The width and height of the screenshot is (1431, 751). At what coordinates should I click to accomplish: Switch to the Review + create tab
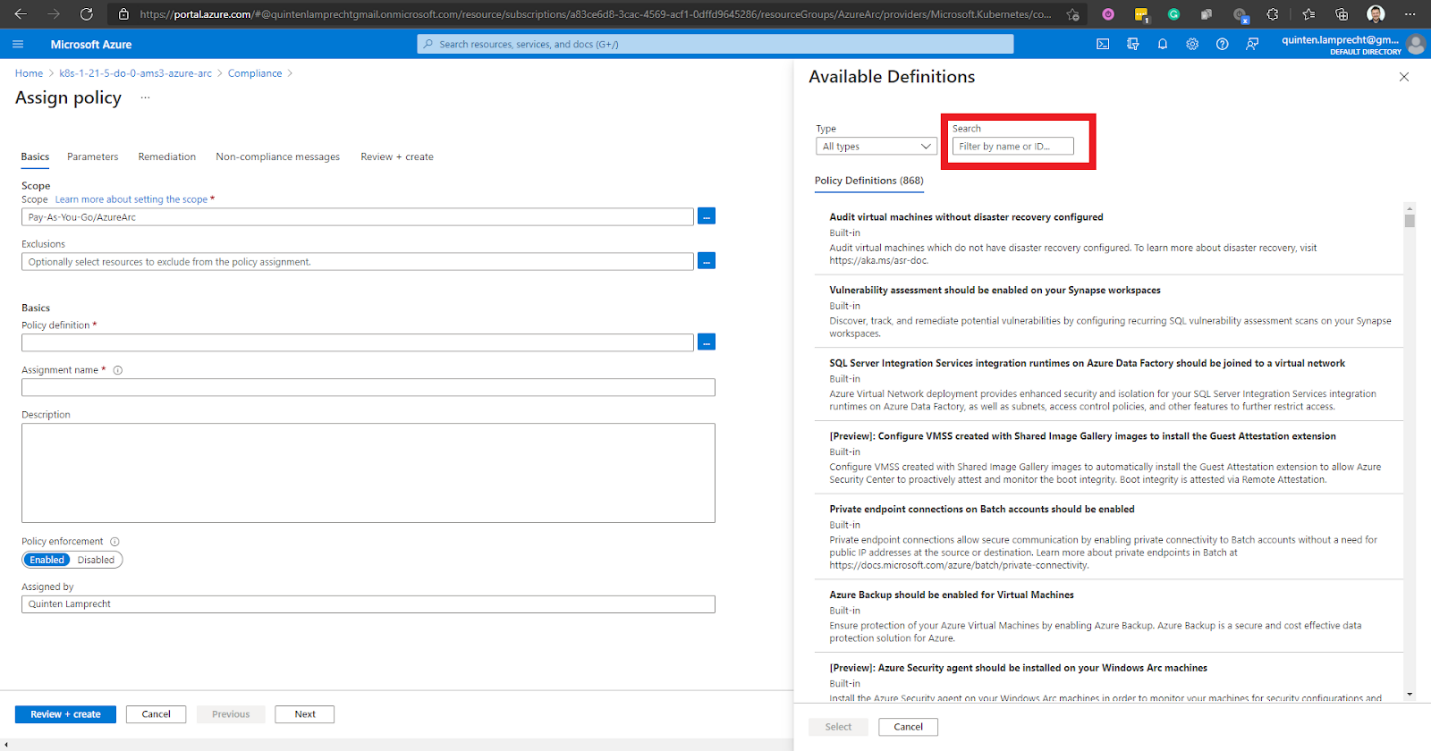pos(397,157)
